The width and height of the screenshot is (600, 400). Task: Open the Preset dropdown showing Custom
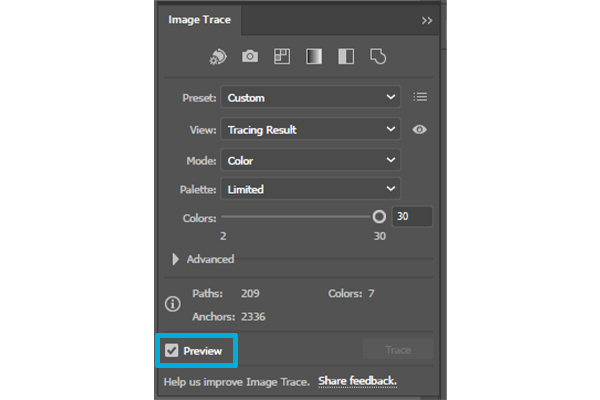[310, 97]
